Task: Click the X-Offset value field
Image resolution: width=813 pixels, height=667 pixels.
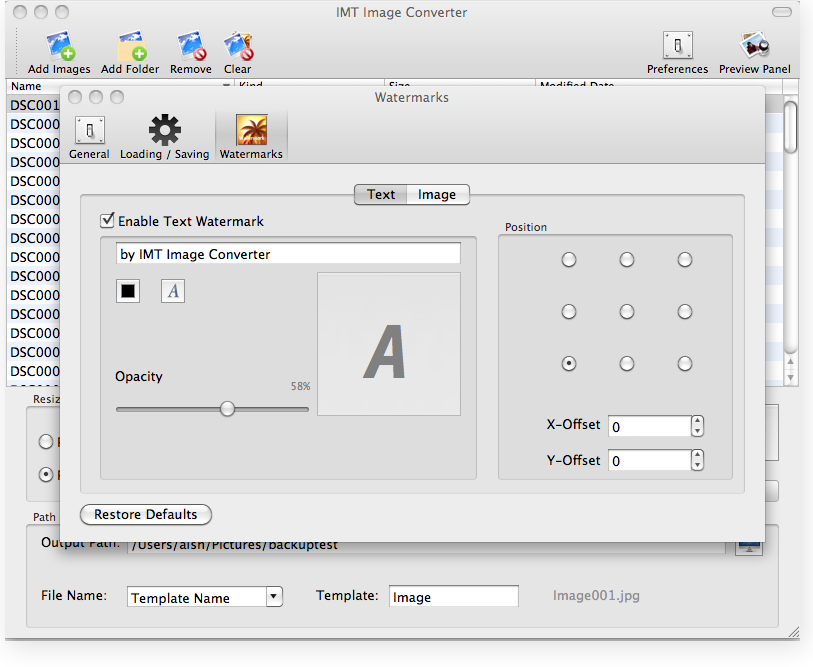Action: pos(649,426)
